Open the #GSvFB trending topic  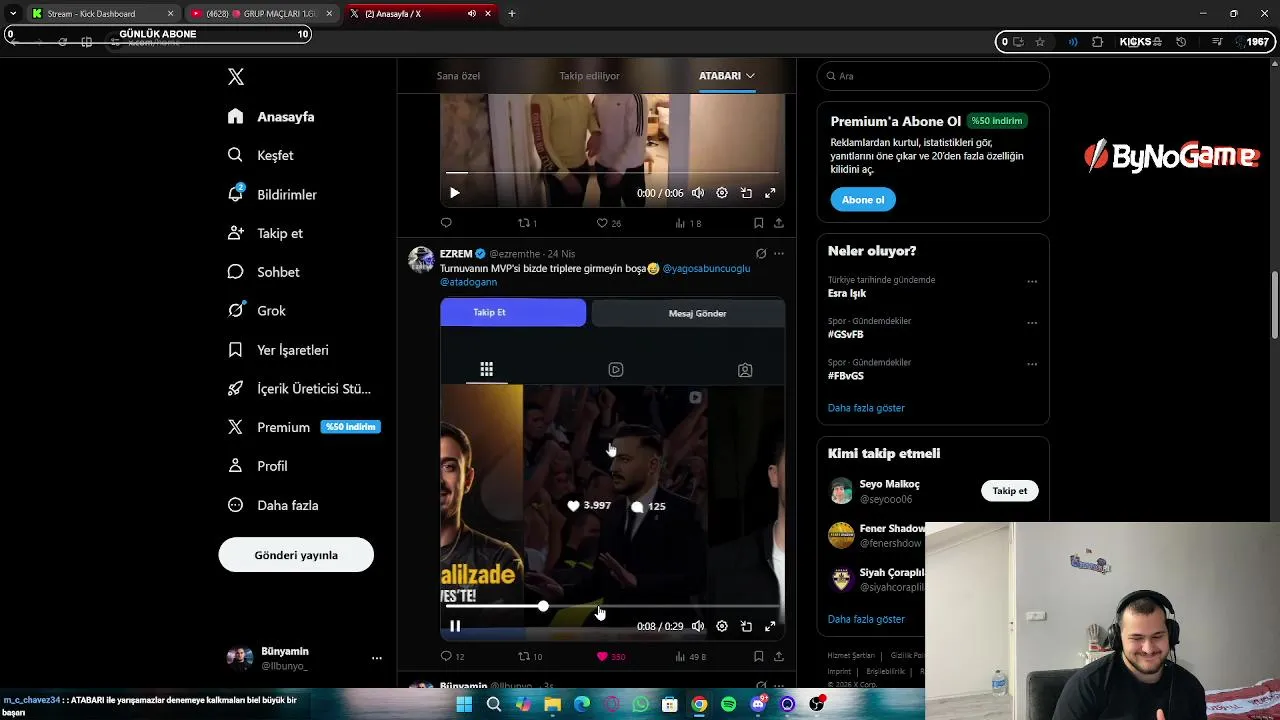coord(845,335)
